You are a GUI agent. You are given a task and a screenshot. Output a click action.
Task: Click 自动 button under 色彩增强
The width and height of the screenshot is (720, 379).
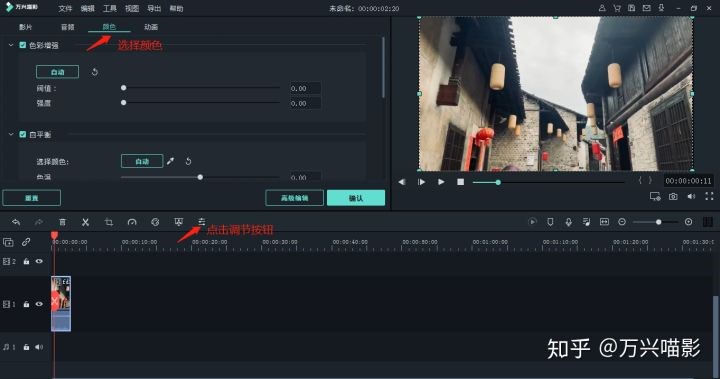pos(57,72)
